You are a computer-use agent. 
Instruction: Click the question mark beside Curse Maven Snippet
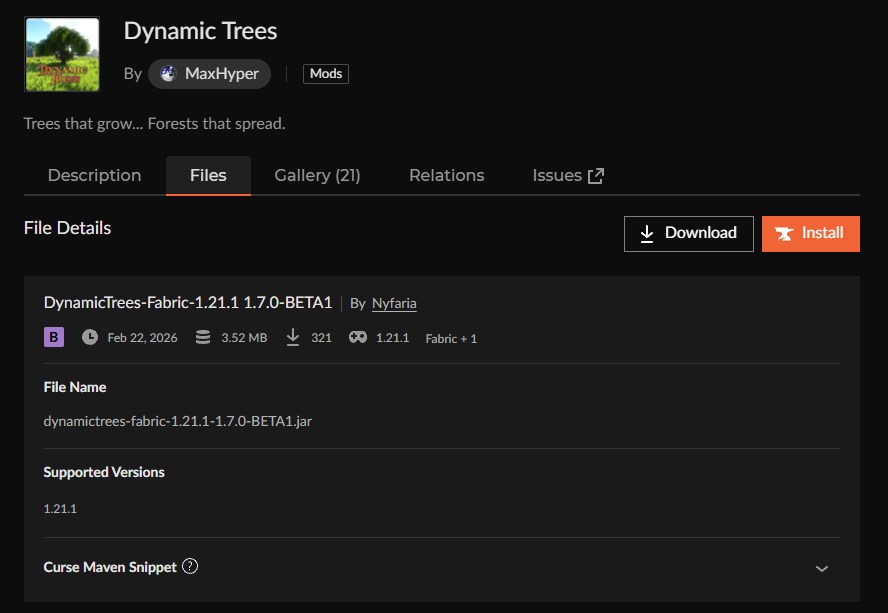(190, 567)
